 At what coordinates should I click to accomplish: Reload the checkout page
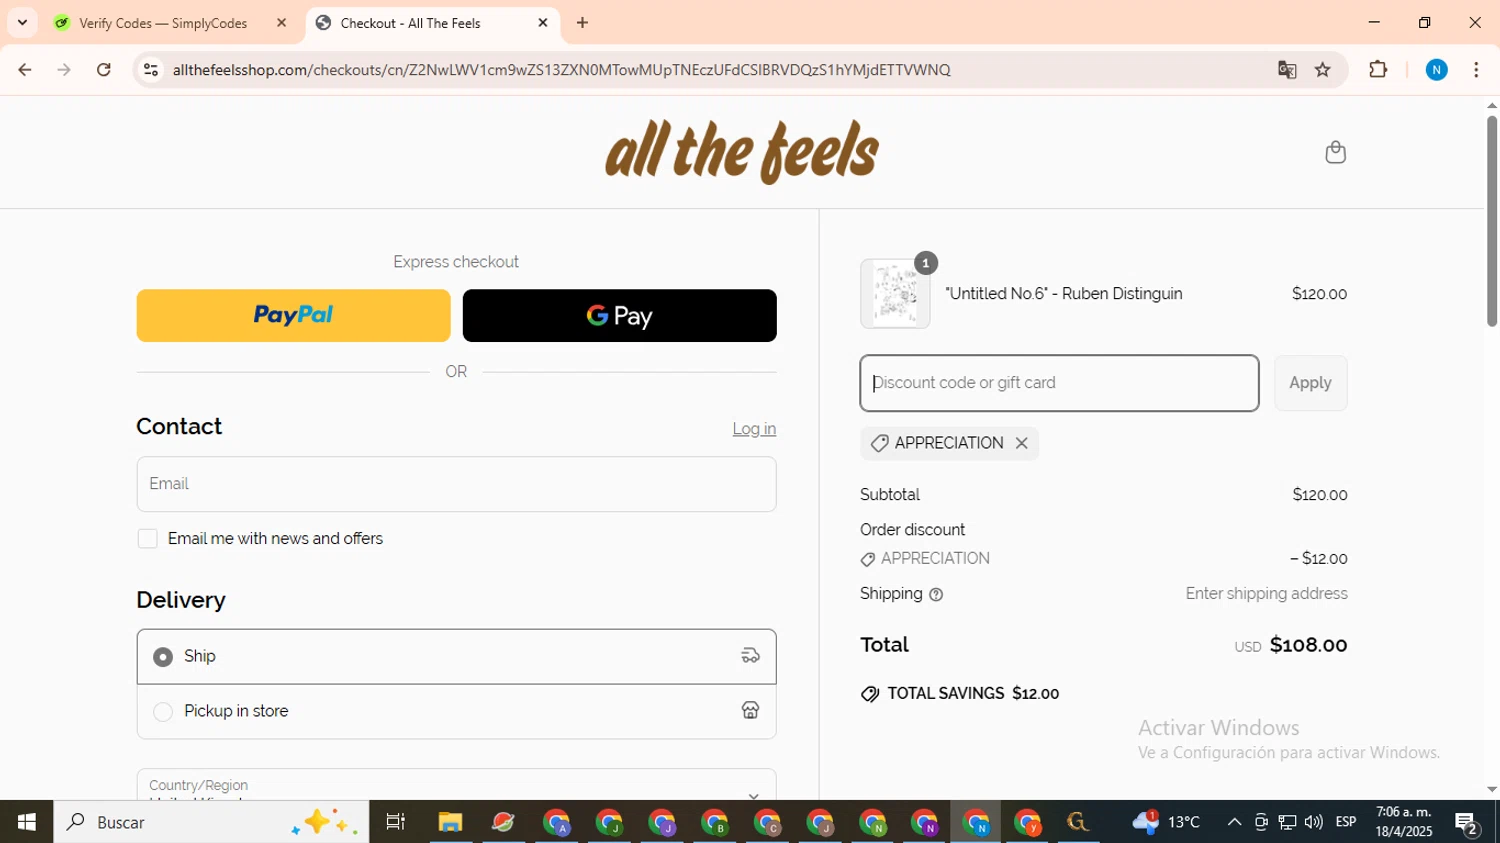(x=104, y=69)
